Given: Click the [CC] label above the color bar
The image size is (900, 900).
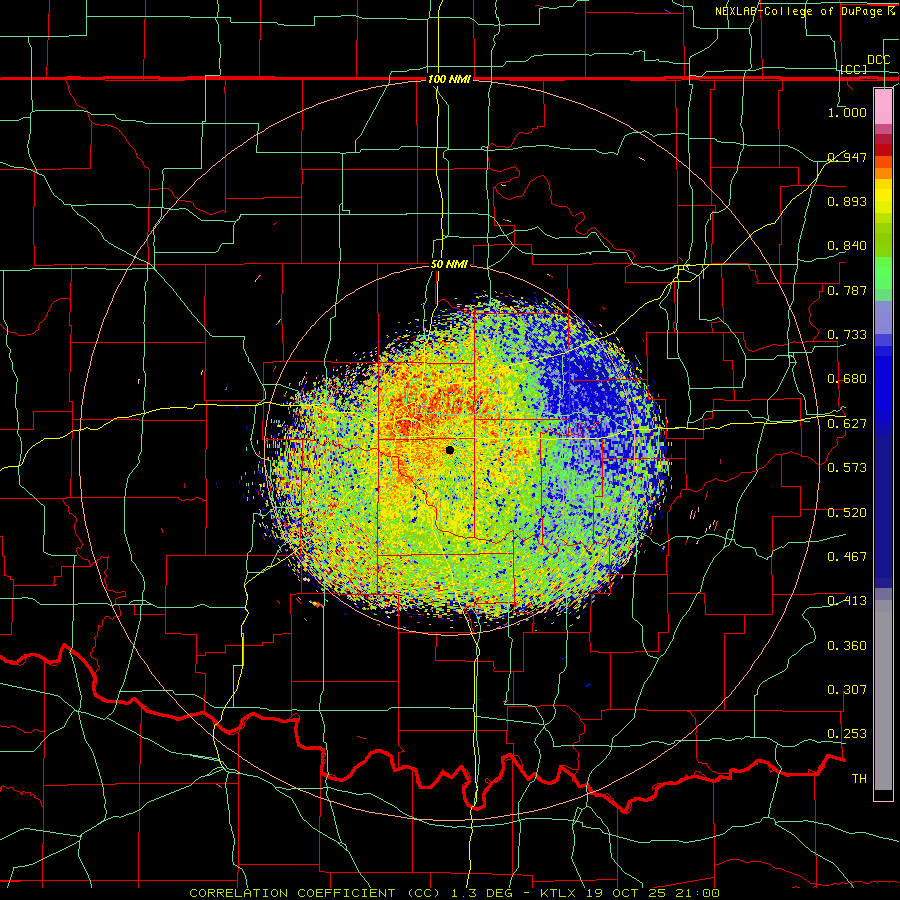Looking at the screenshot, I should click(854, 69).
